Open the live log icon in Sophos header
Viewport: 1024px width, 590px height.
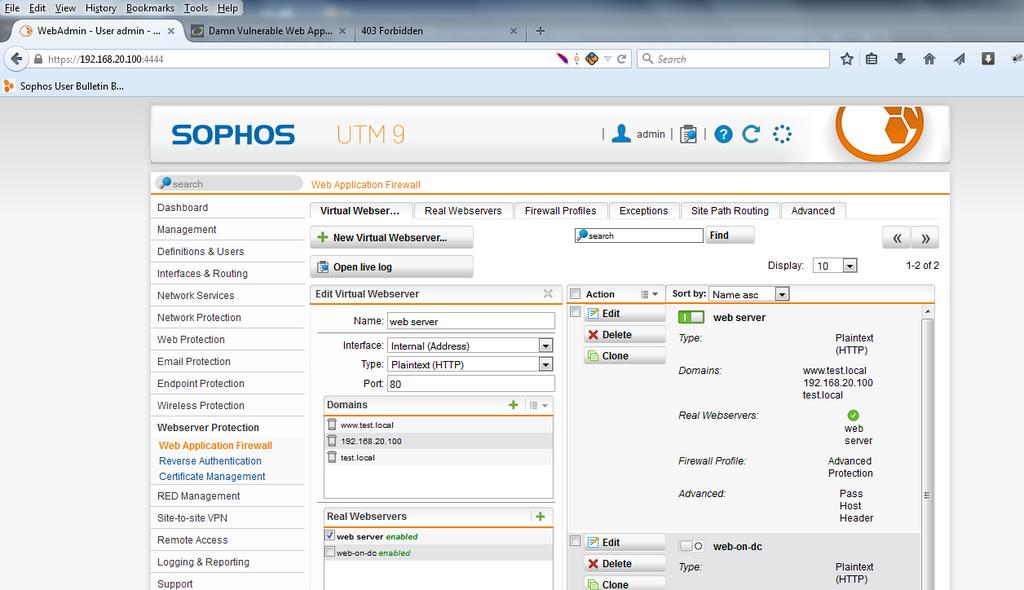688,134
